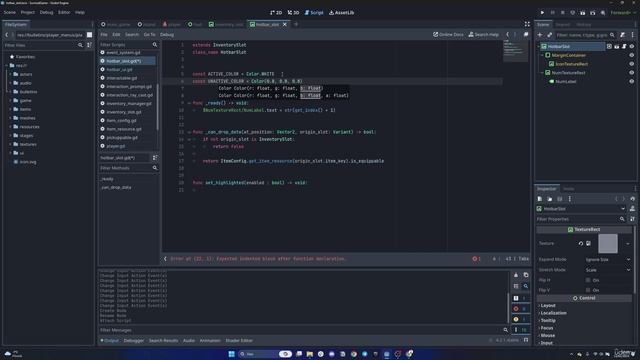Open script editor Search menu
640x360 pixels.
tap(132, 35)
